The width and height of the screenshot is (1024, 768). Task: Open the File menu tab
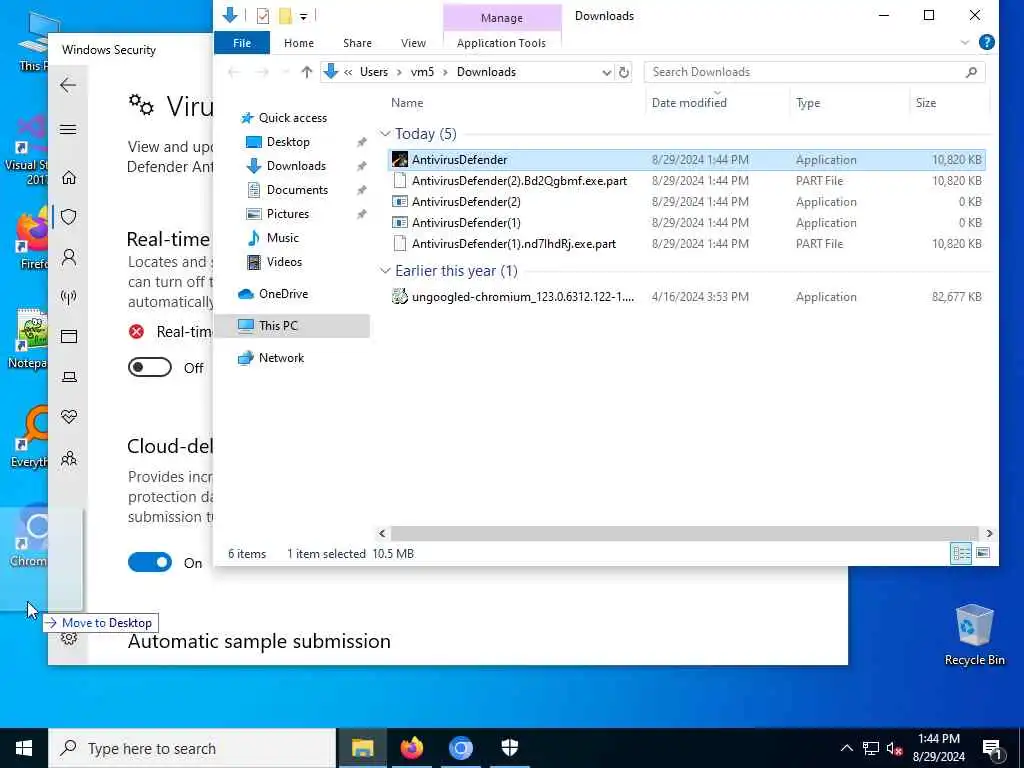tap(242, 42)
